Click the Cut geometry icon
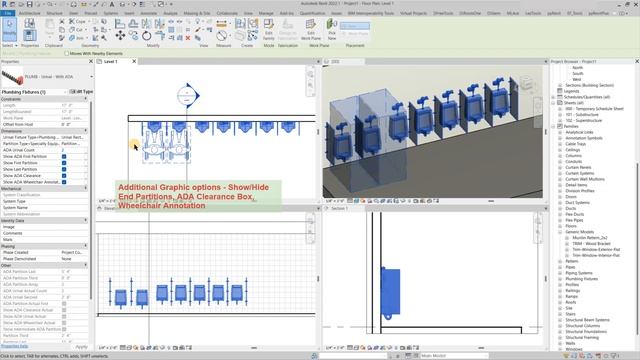 pyautogui.click(x=72, y=30)
